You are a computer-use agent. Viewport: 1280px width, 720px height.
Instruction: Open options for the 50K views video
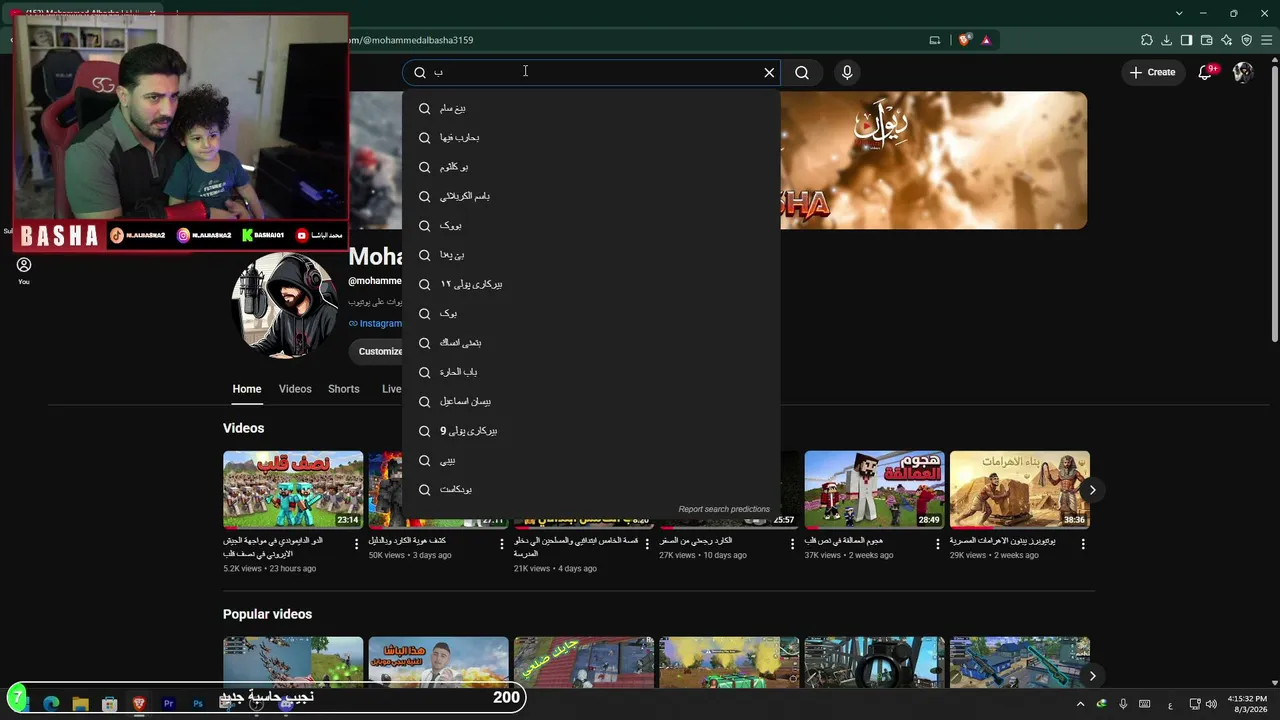502,544
